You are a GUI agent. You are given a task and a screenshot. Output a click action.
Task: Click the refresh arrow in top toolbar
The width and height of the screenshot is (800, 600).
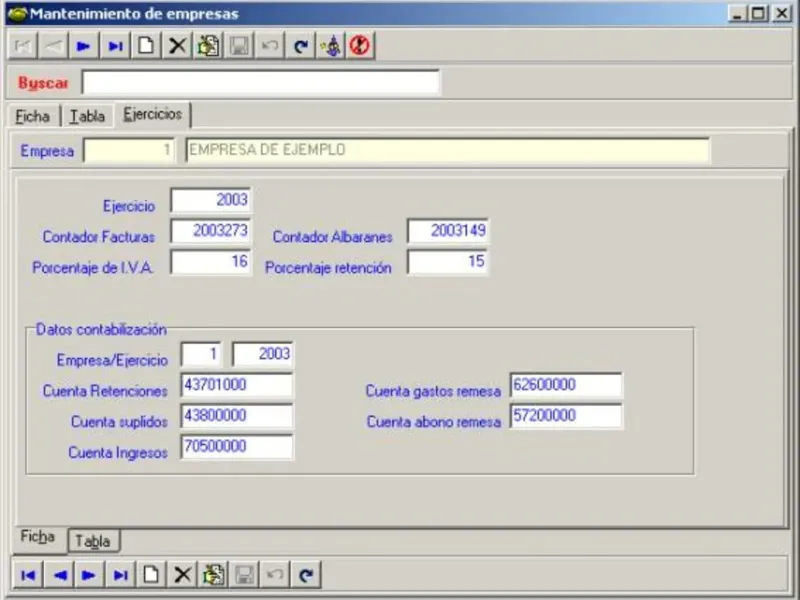click(301, 46)
